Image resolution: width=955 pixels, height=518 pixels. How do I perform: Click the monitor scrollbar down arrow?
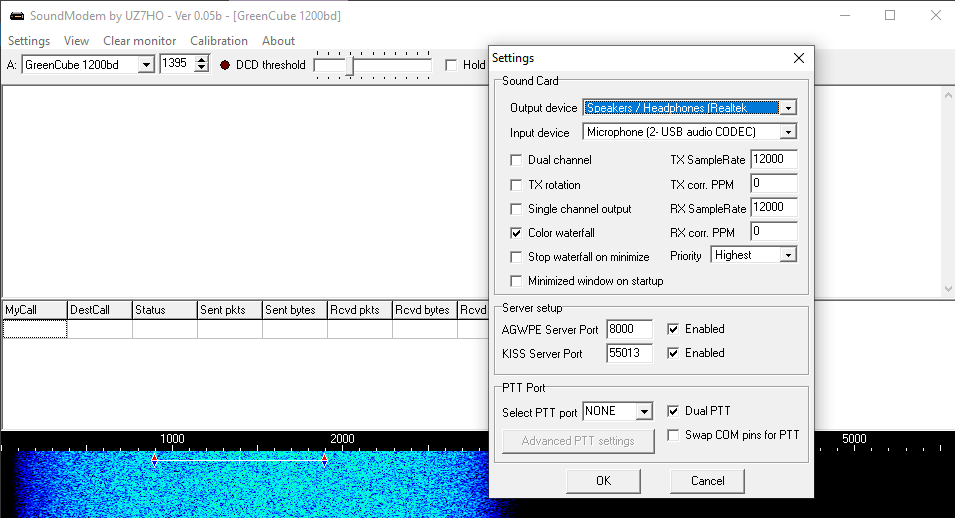click(948, 289)
